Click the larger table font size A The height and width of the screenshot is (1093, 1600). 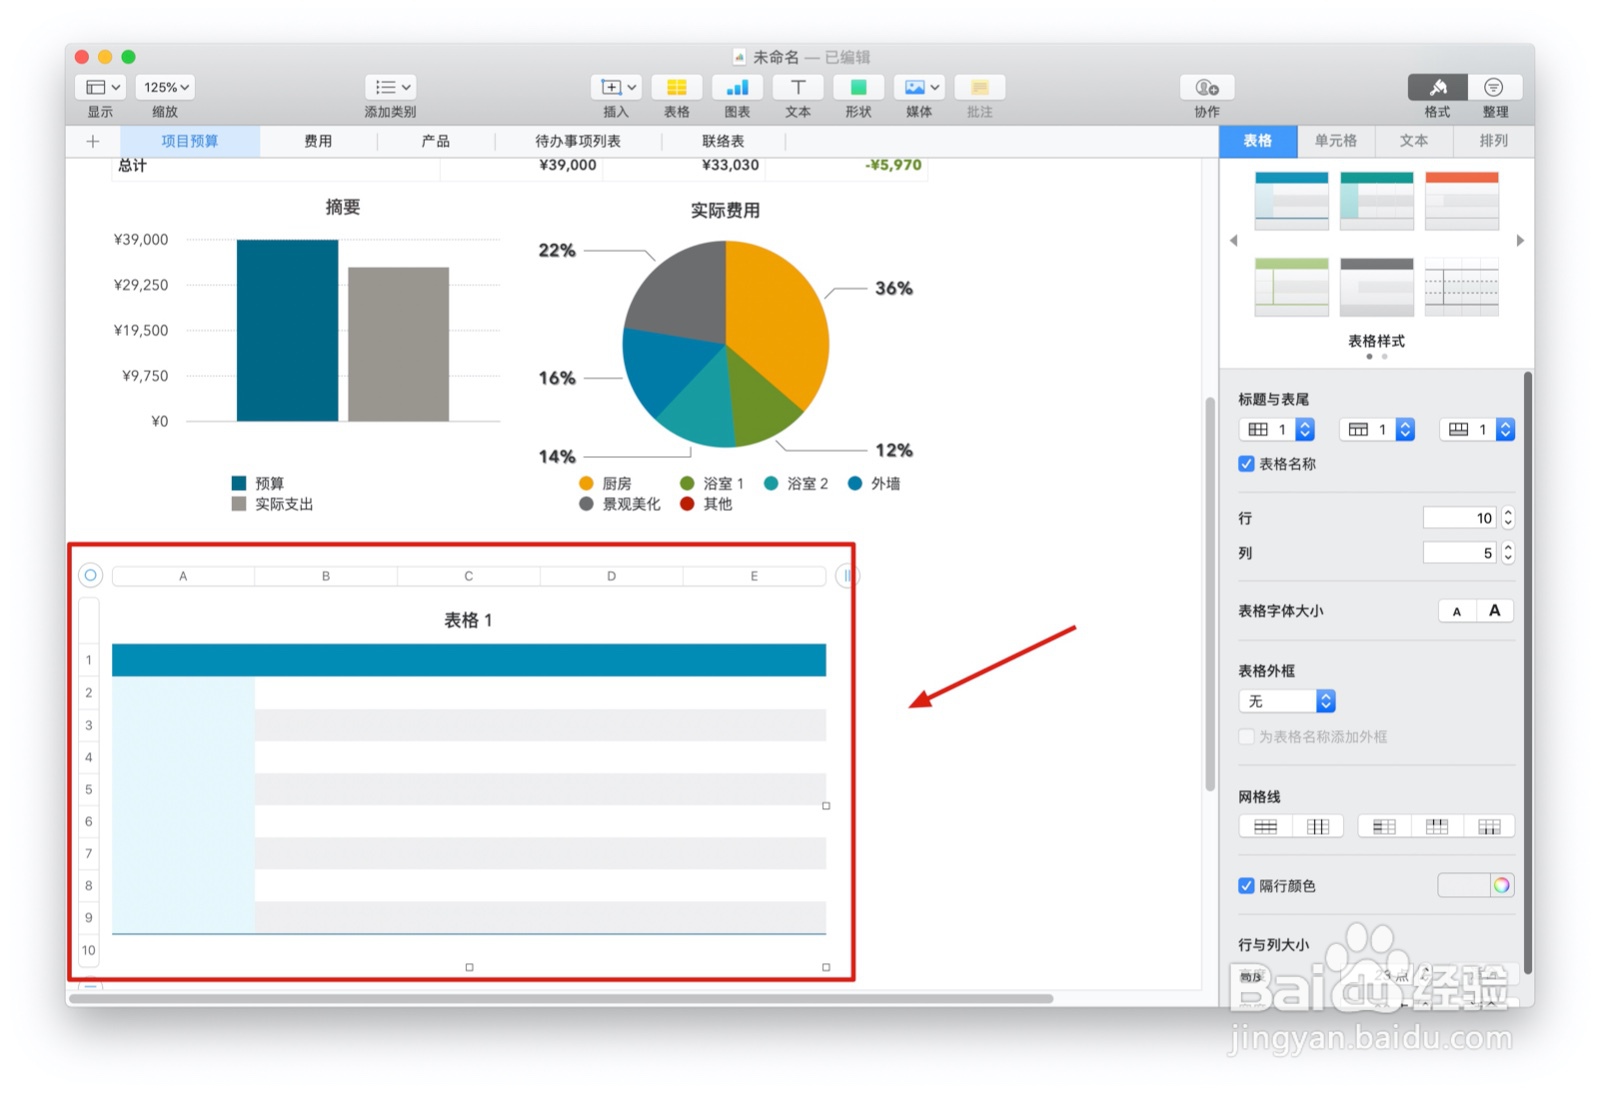click(1494, 611)
